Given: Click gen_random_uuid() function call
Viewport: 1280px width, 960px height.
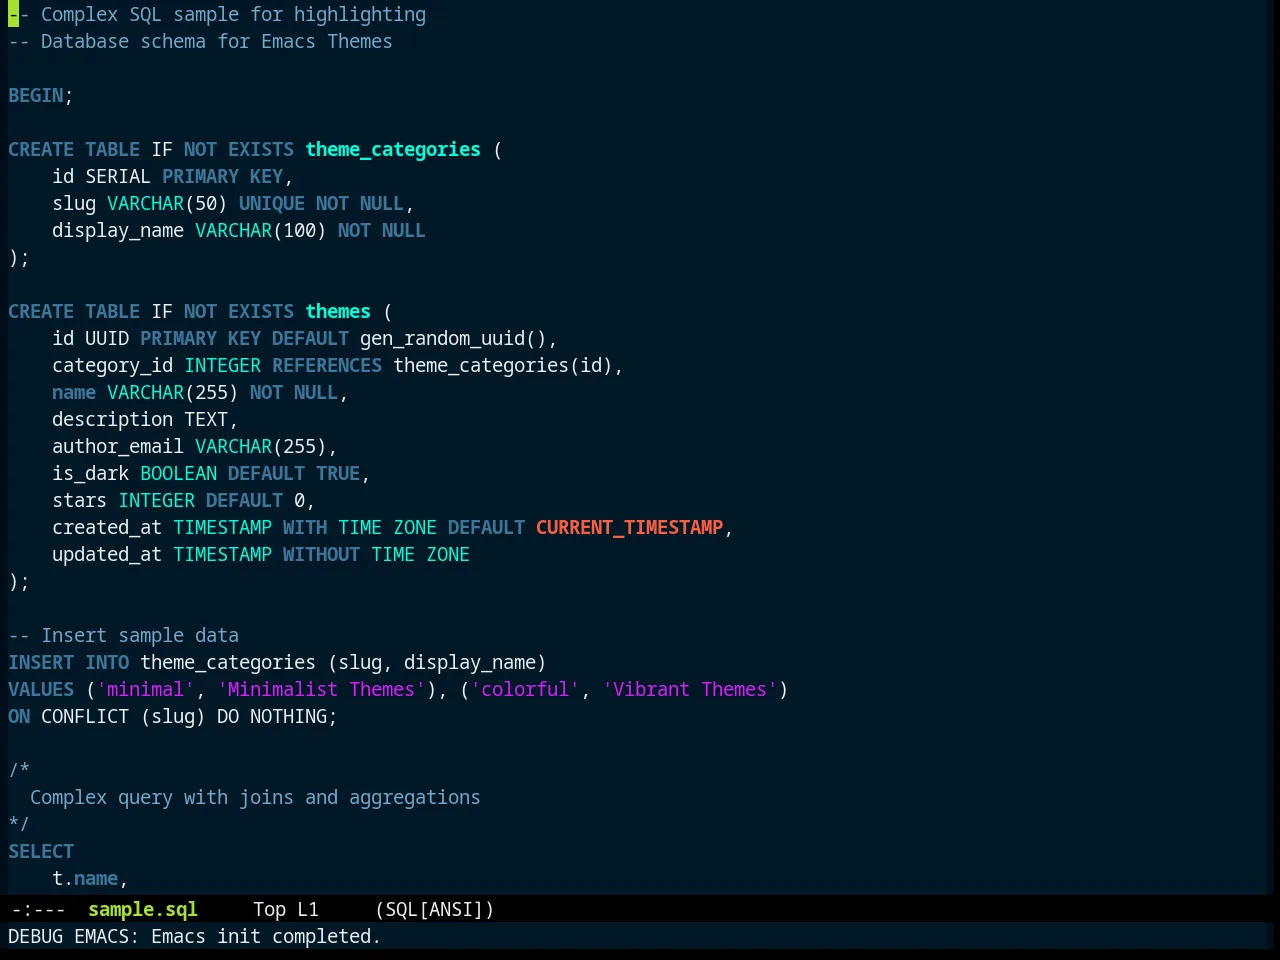Looking at the screenshot, I should [x=453, y=338].
